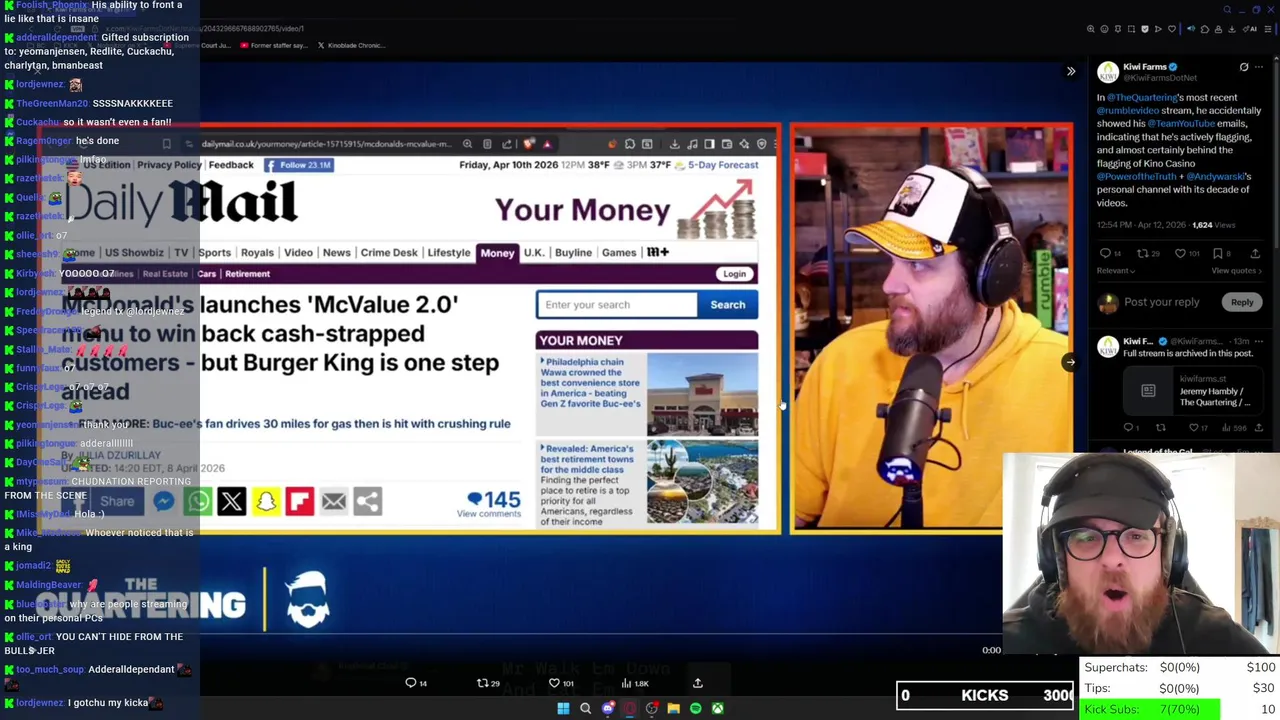Viewport: 1280px width, 720px height.
Task: Retweet the Kiwi Farms tweet with 29 reposts
Action: click(x=1143, y=253)
